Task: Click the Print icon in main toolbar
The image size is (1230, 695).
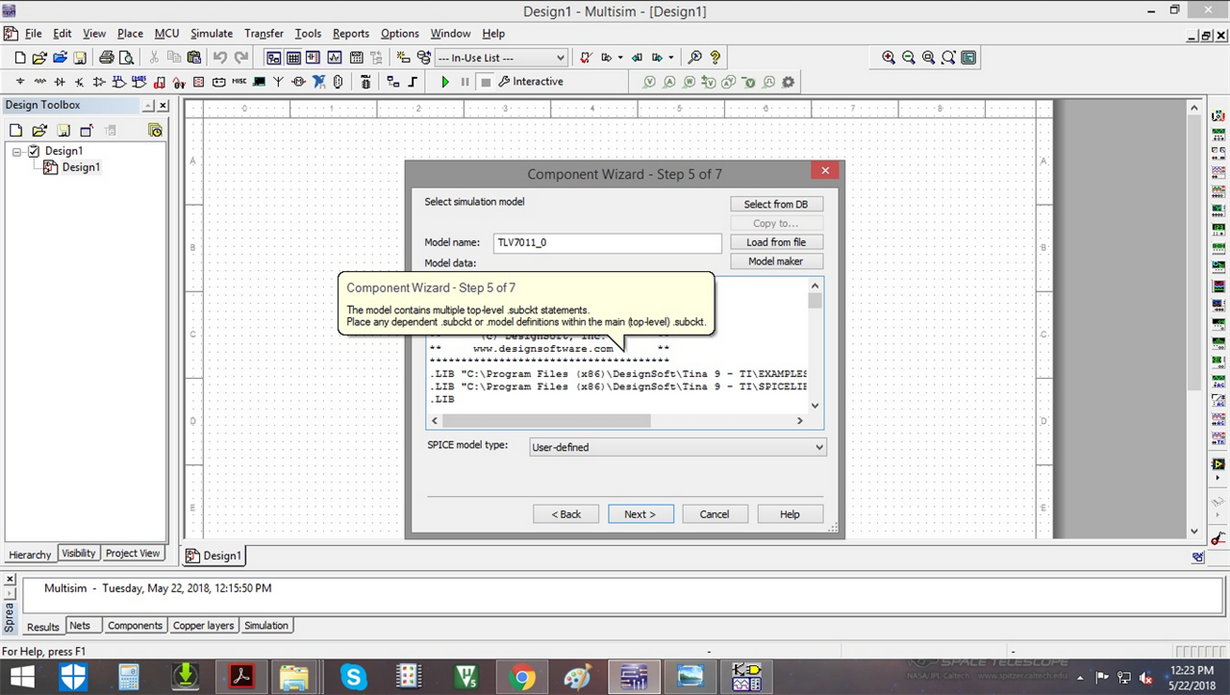Action: point(106,58)
